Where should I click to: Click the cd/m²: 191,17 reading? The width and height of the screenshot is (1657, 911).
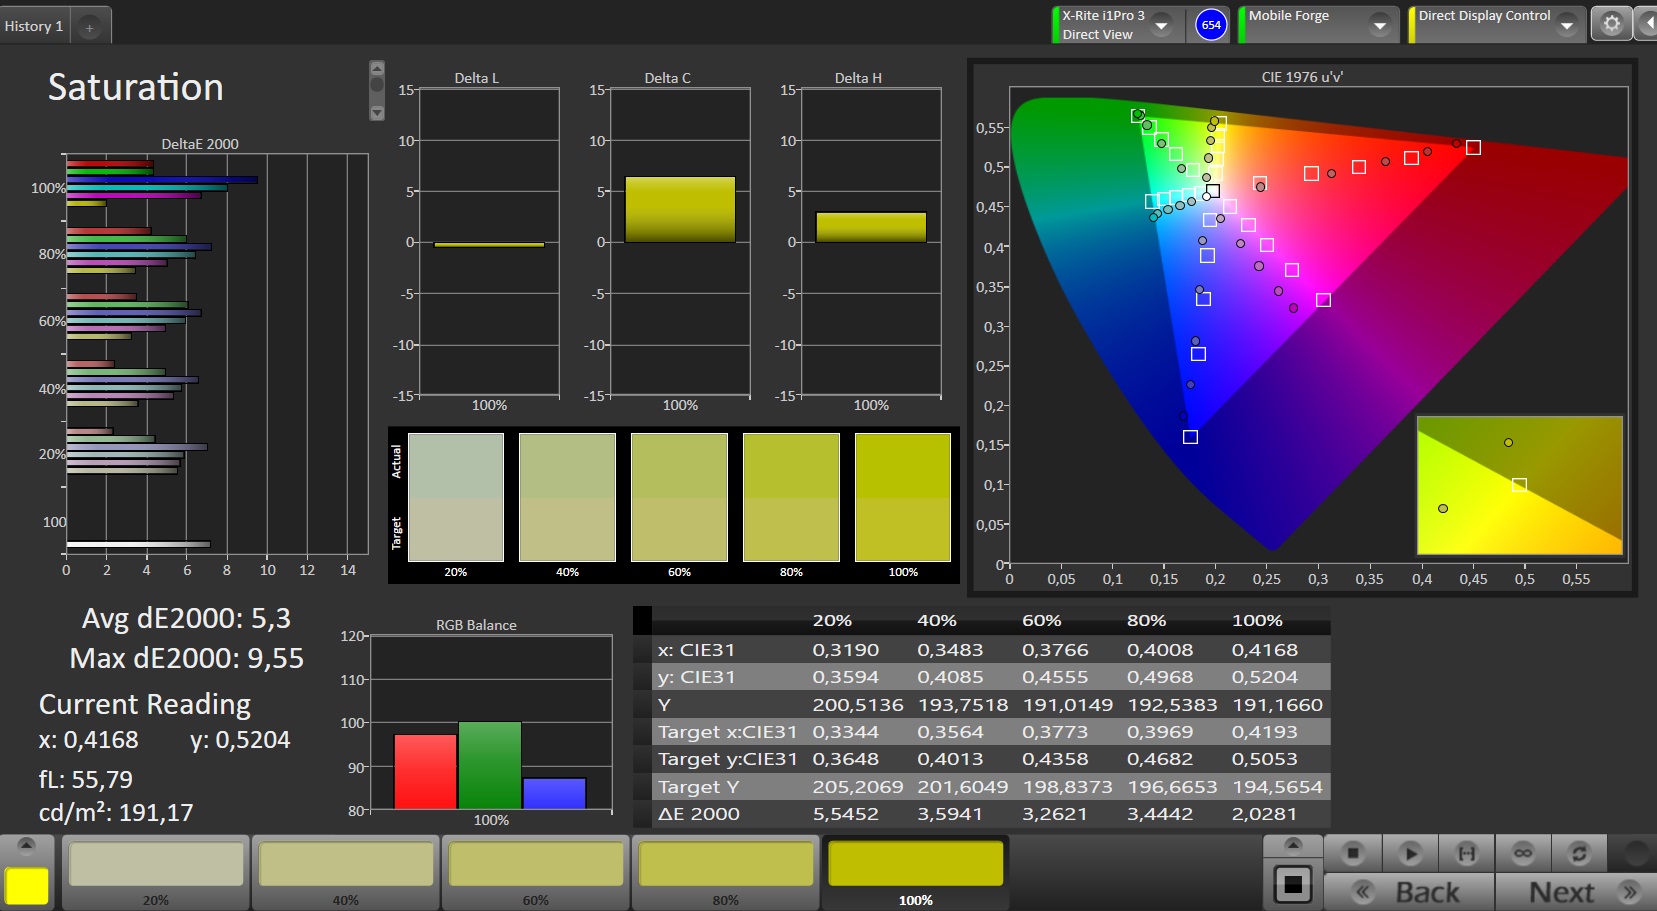(116, 812)
